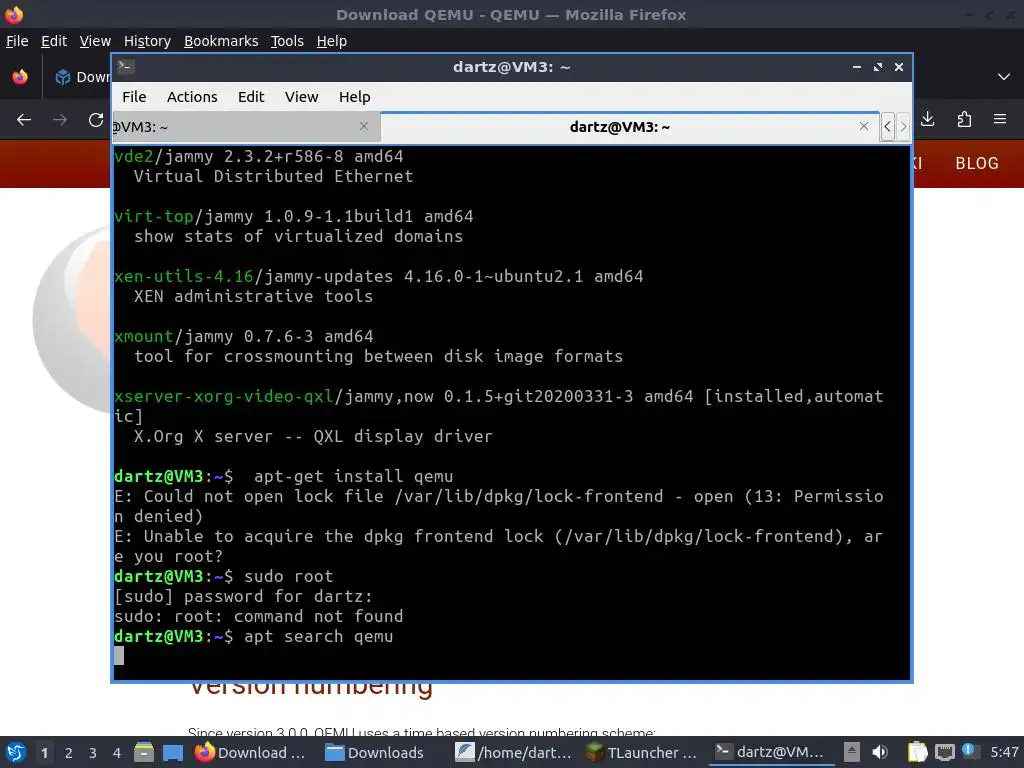Open the terminal Edit menu
This screenshot has height=768, width=1024.
click(251, 97)
